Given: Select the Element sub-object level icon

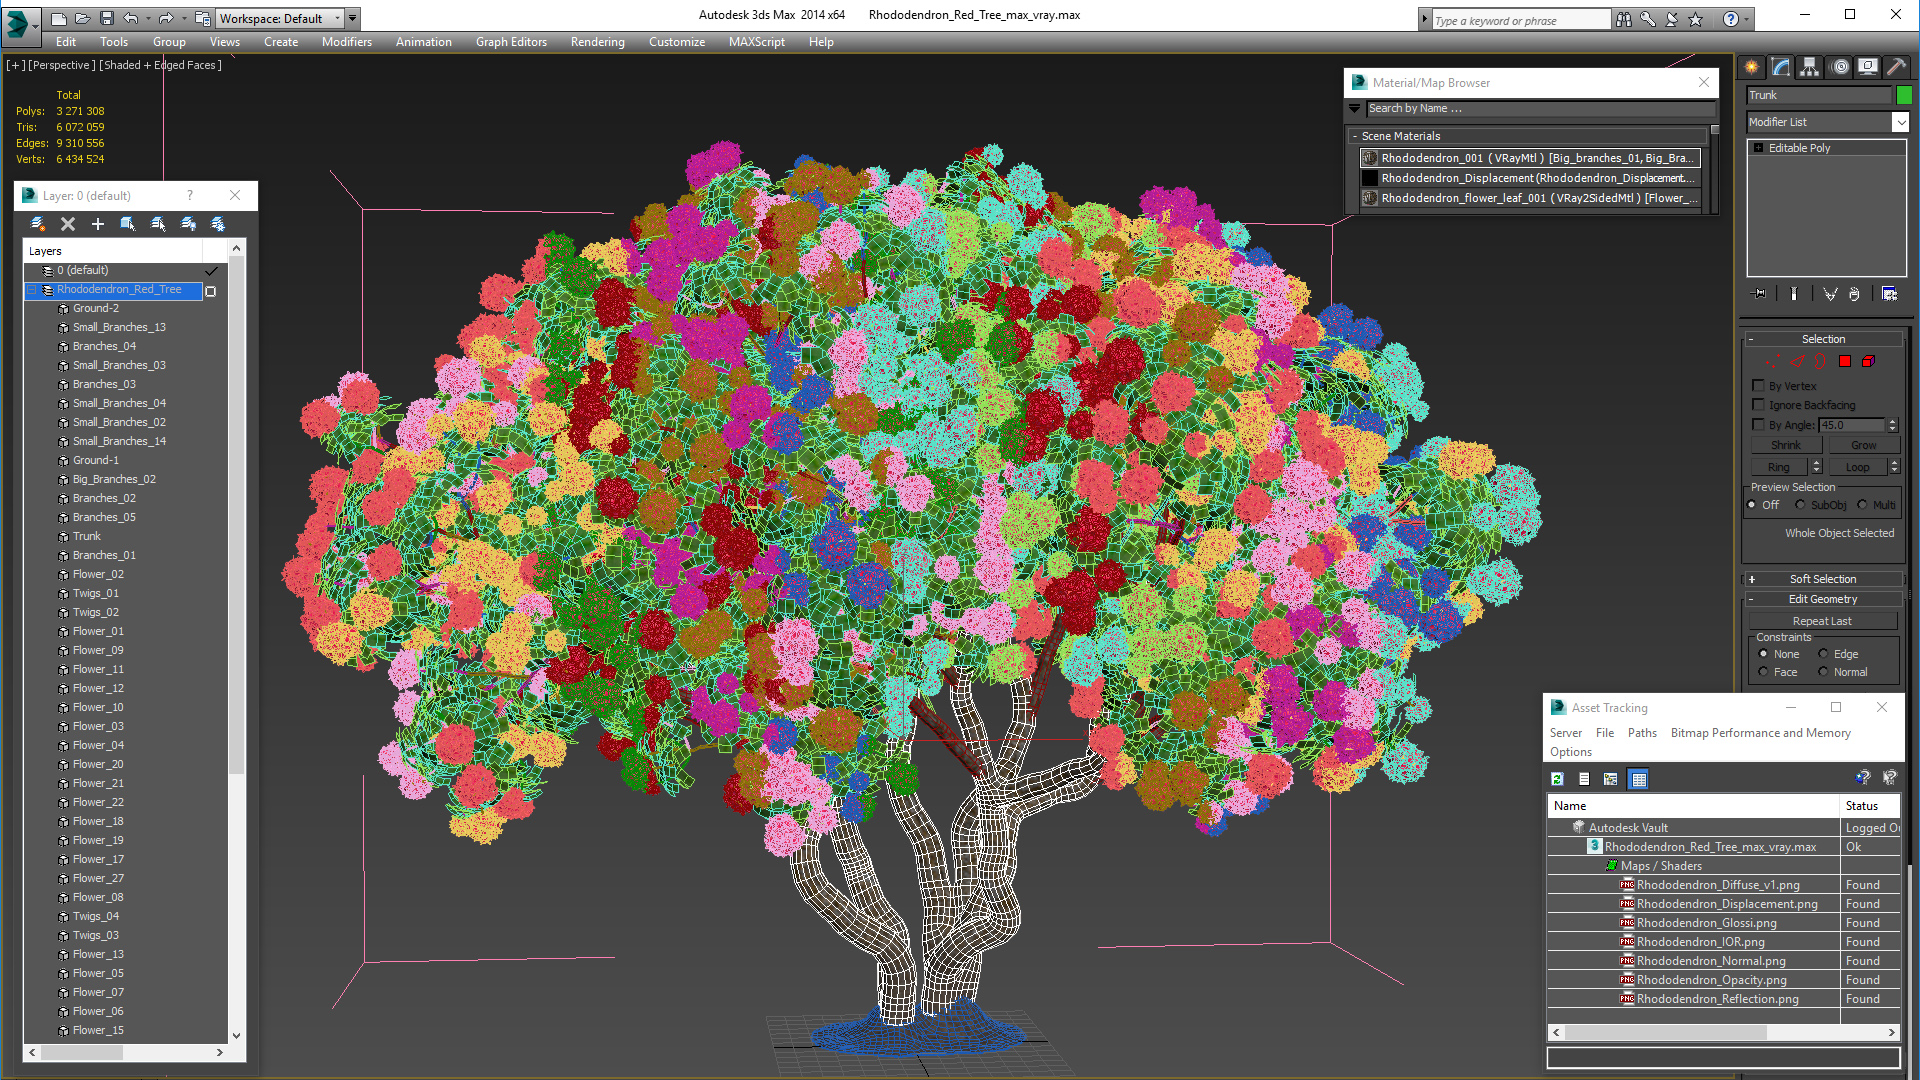Looking at the screenshot, I should pos(1868,361).
